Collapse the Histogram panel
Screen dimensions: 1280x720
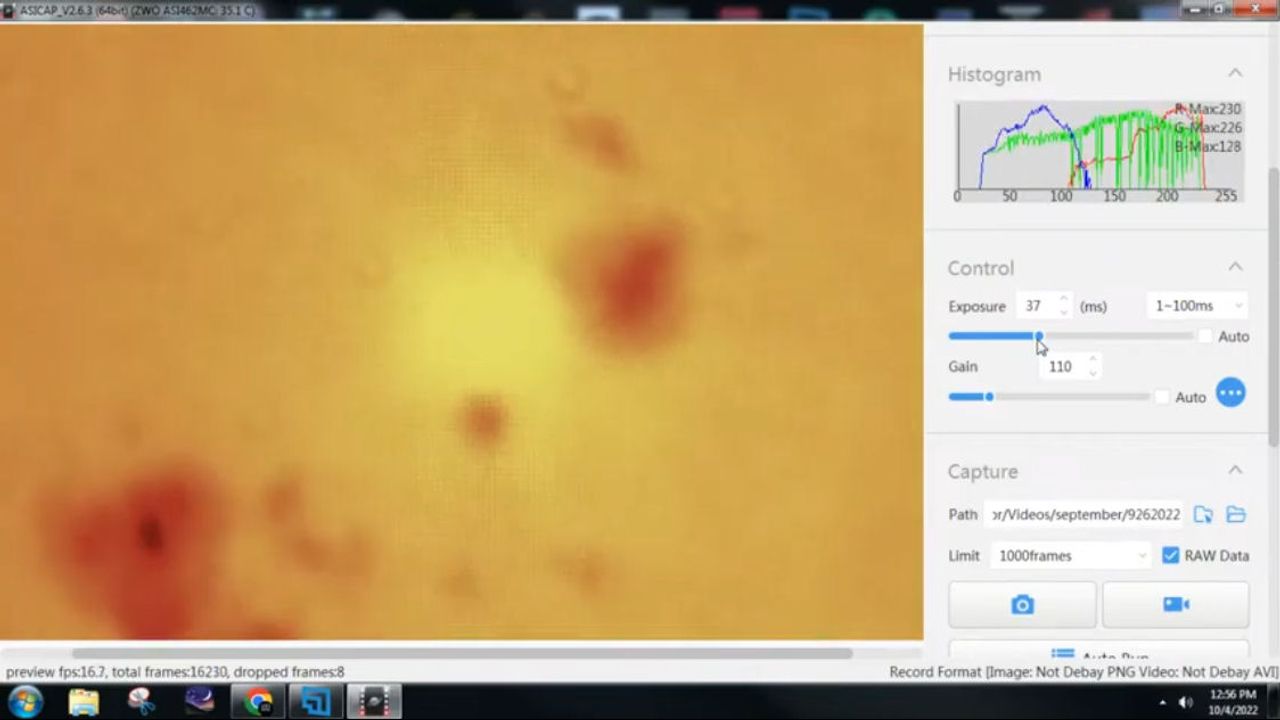1235,74
